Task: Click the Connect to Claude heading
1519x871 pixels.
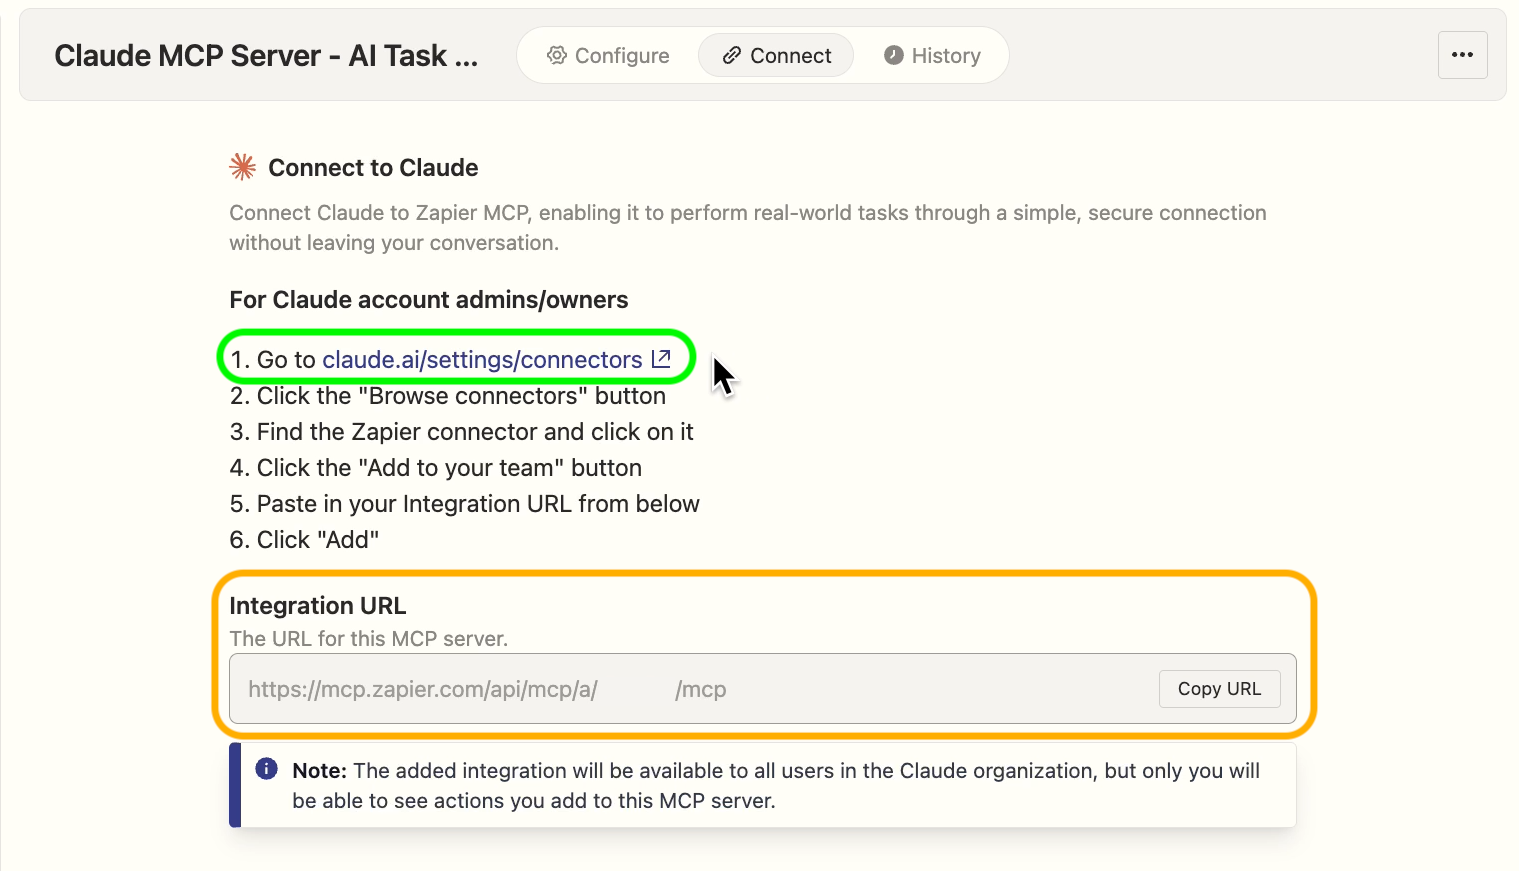Action: tap(372, 167)
